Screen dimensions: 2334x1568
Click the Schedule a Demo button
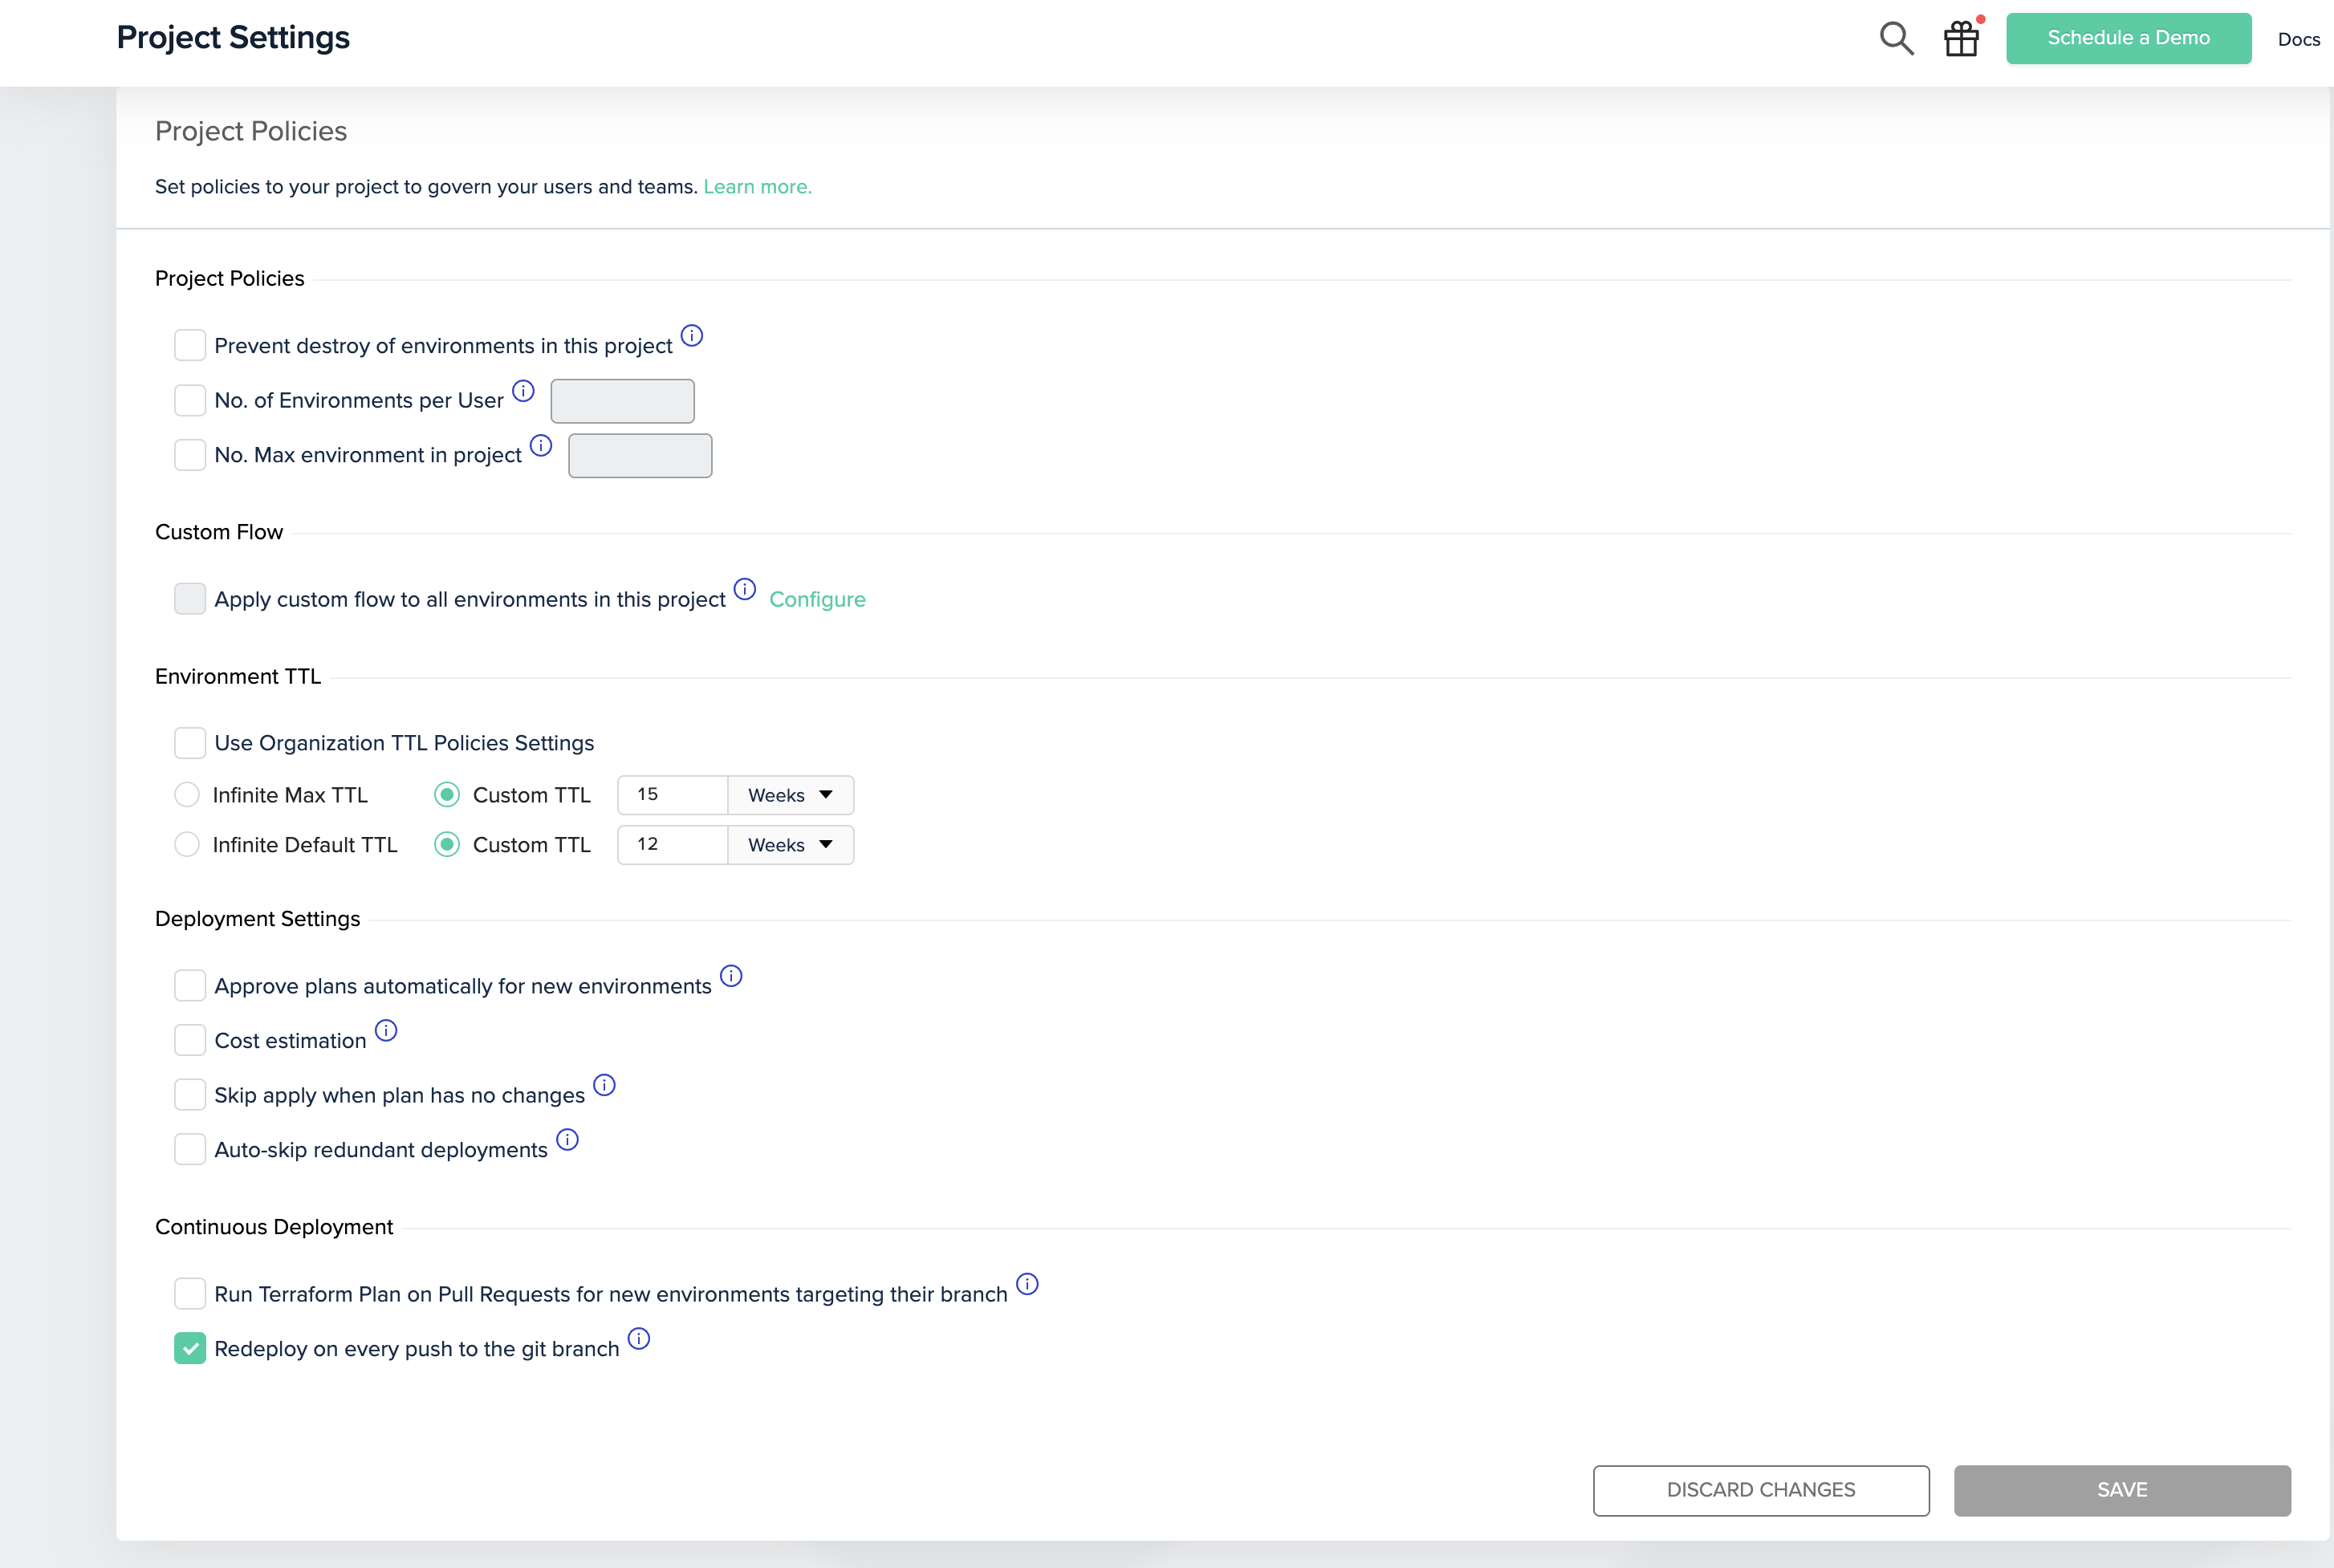(x=2128, y=38)
